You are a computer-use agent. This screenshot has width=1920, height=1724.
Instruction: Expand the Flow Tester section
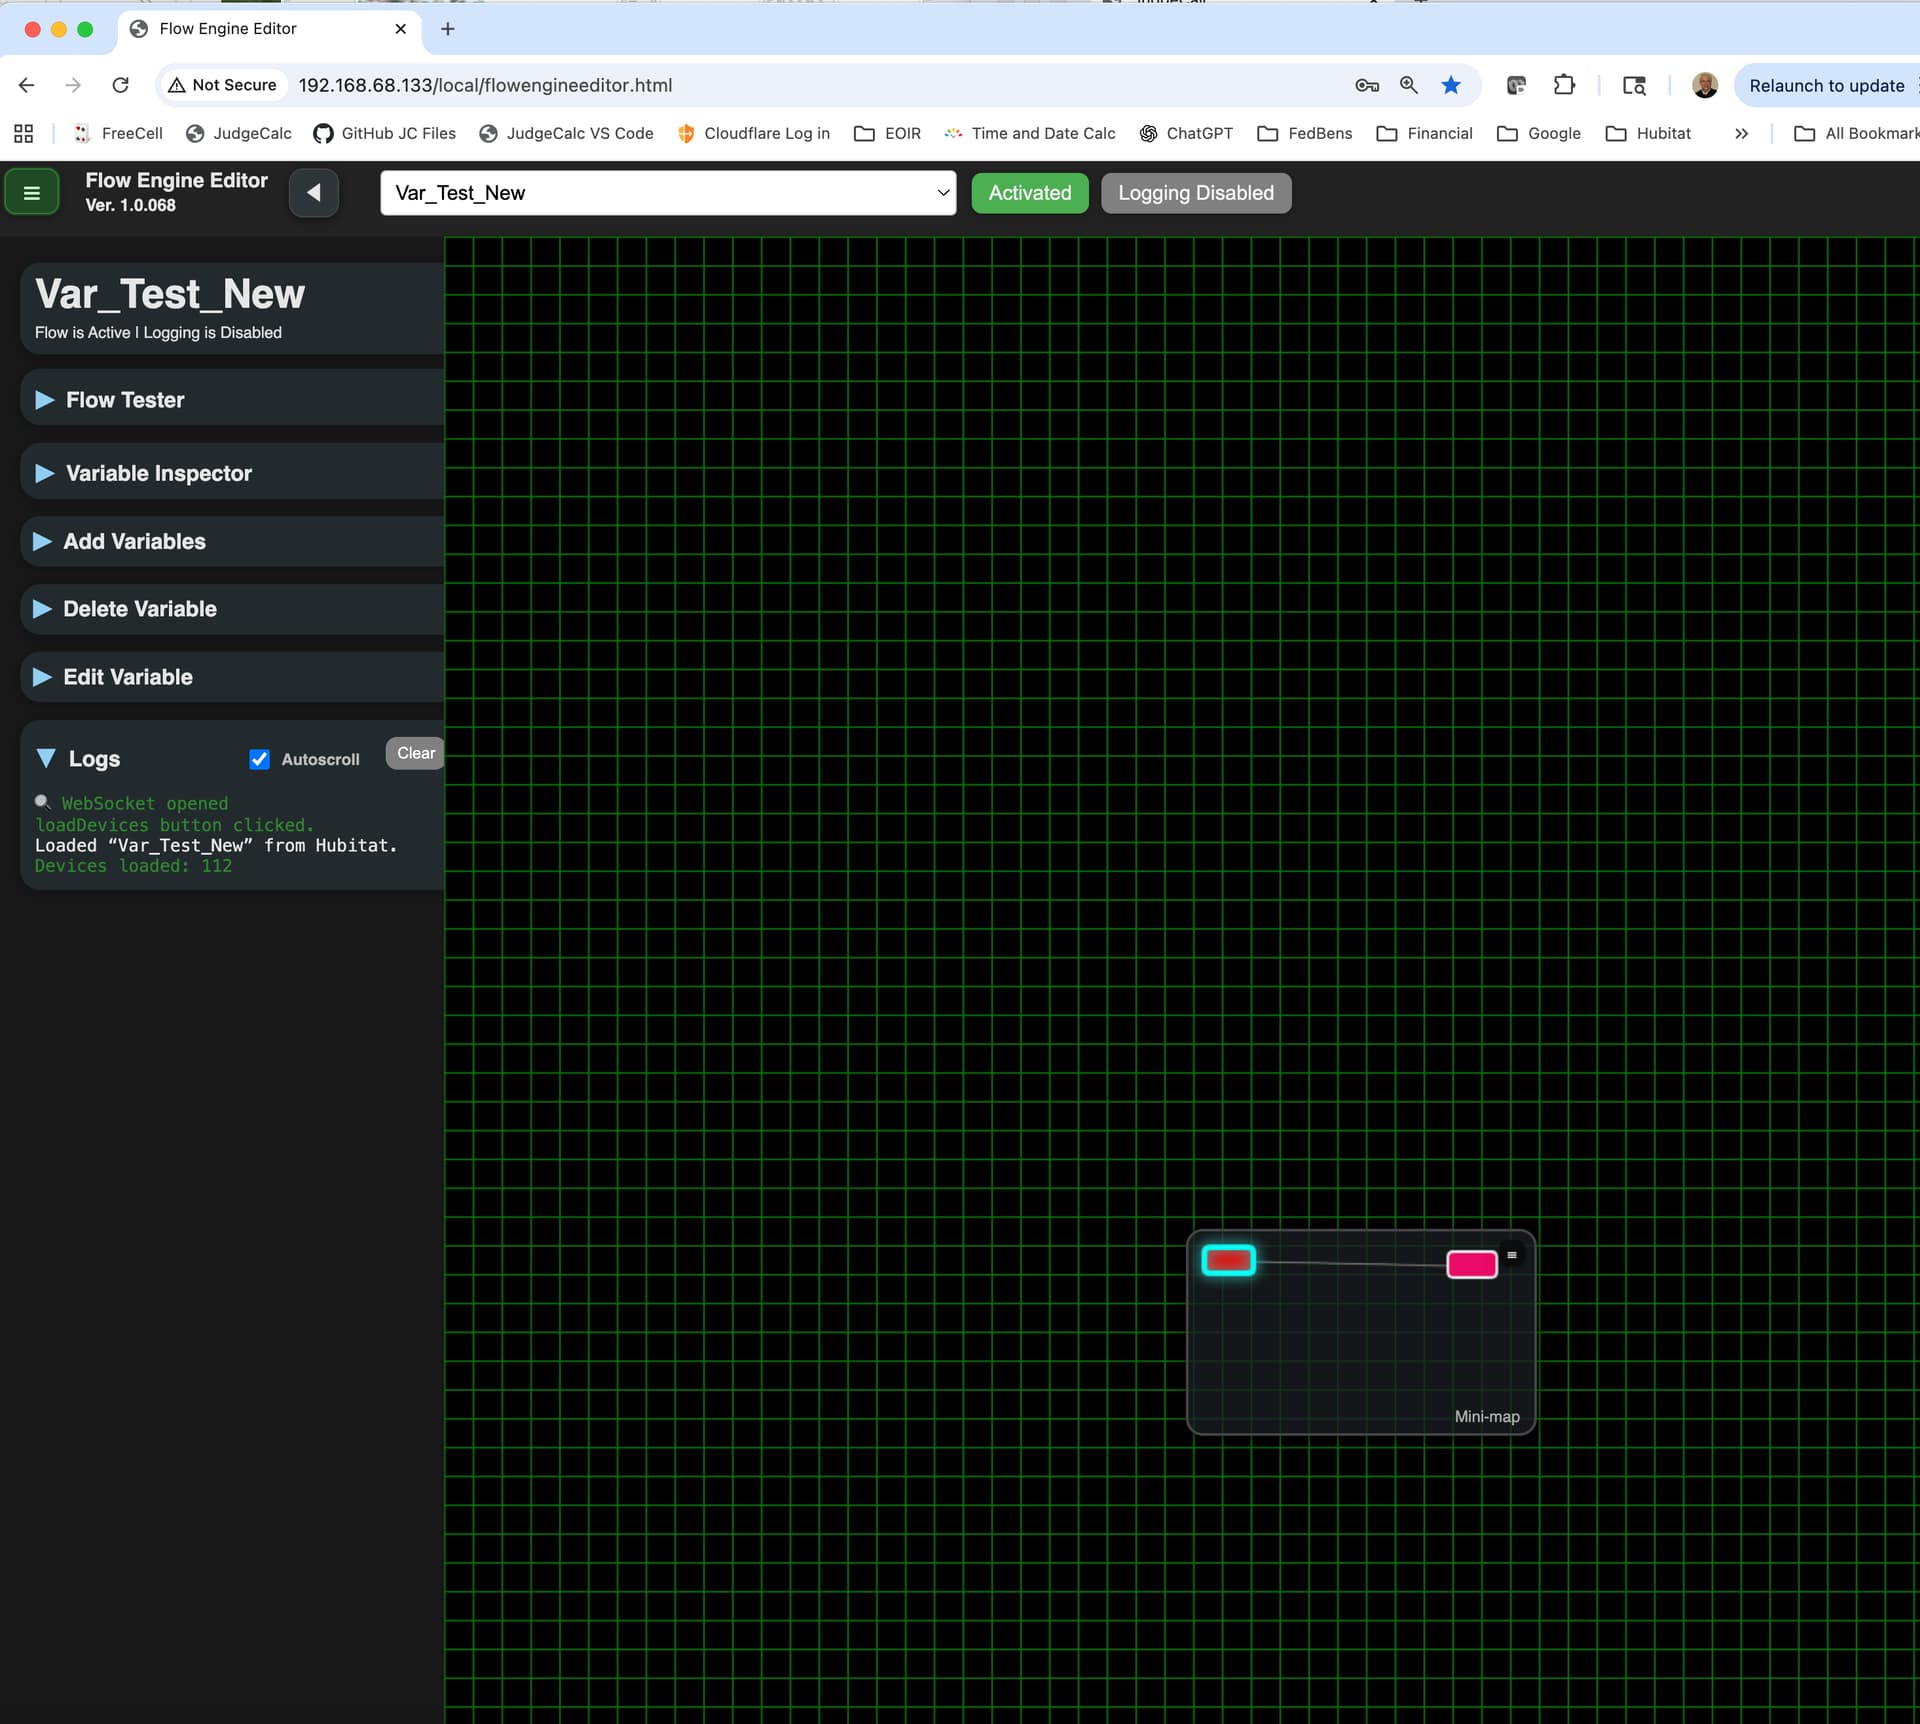pyautogui.click(x=125, y=400)
